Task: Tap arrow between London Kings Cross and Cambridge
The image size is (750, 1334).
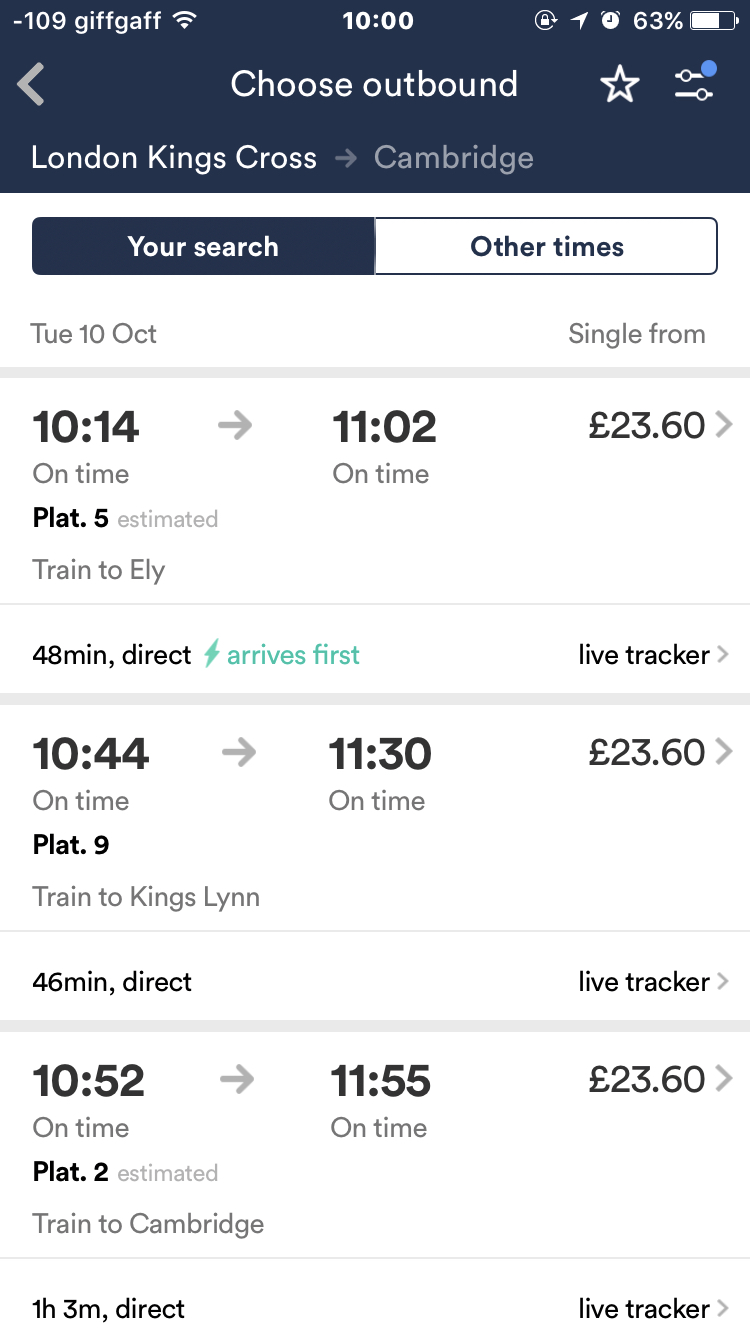Action: (346, 158)
